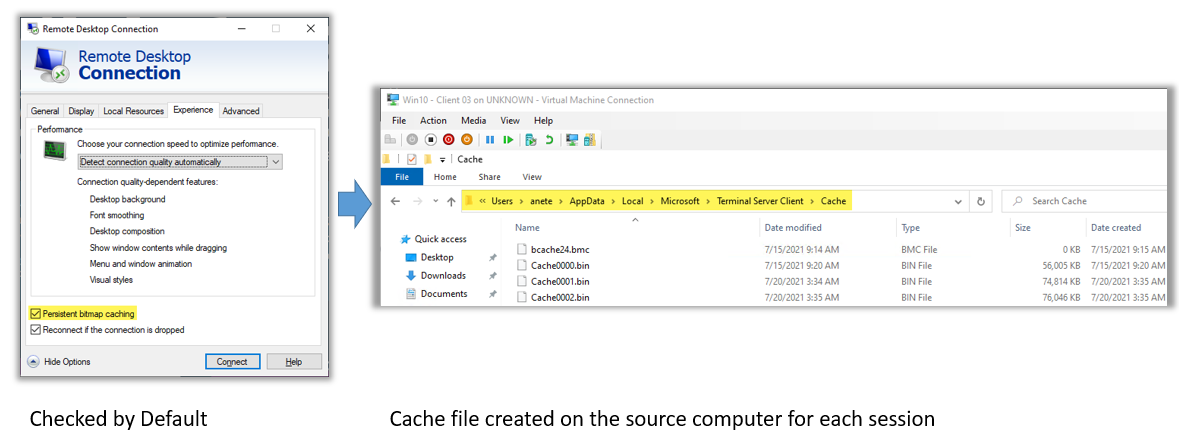Click the green Revert arrow icon
Viewport: 1179px width, 443px height.
coord(549,139)
